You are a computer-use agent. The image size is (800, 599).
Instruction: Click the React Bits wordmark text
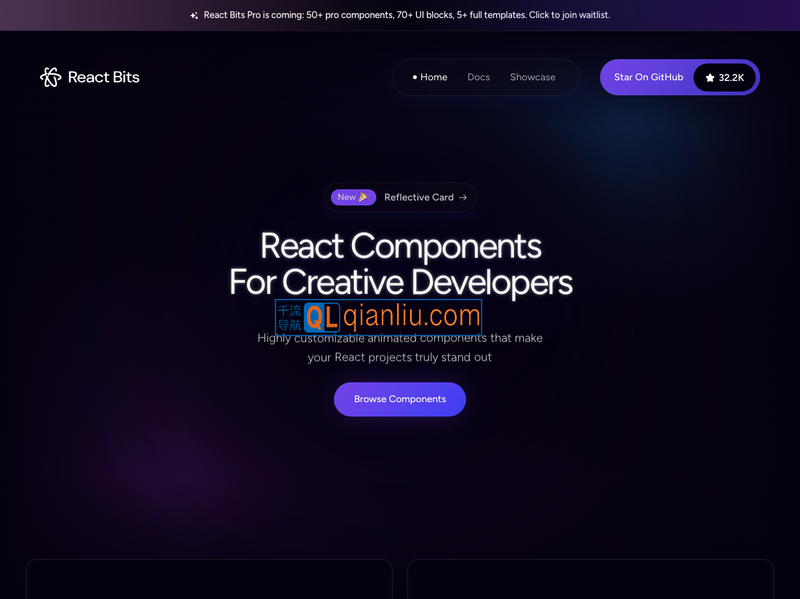[x=103, y=77]
